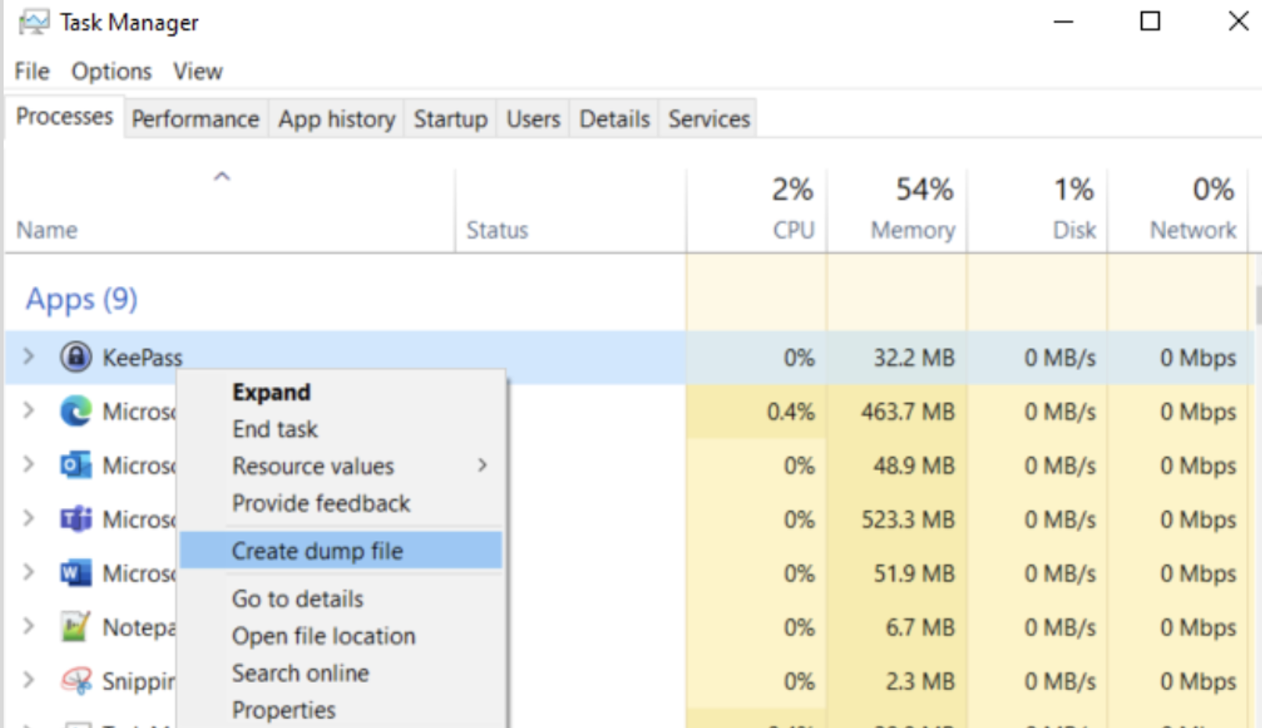
Task: Switch to the Performance tab
Action: [195, 119]
